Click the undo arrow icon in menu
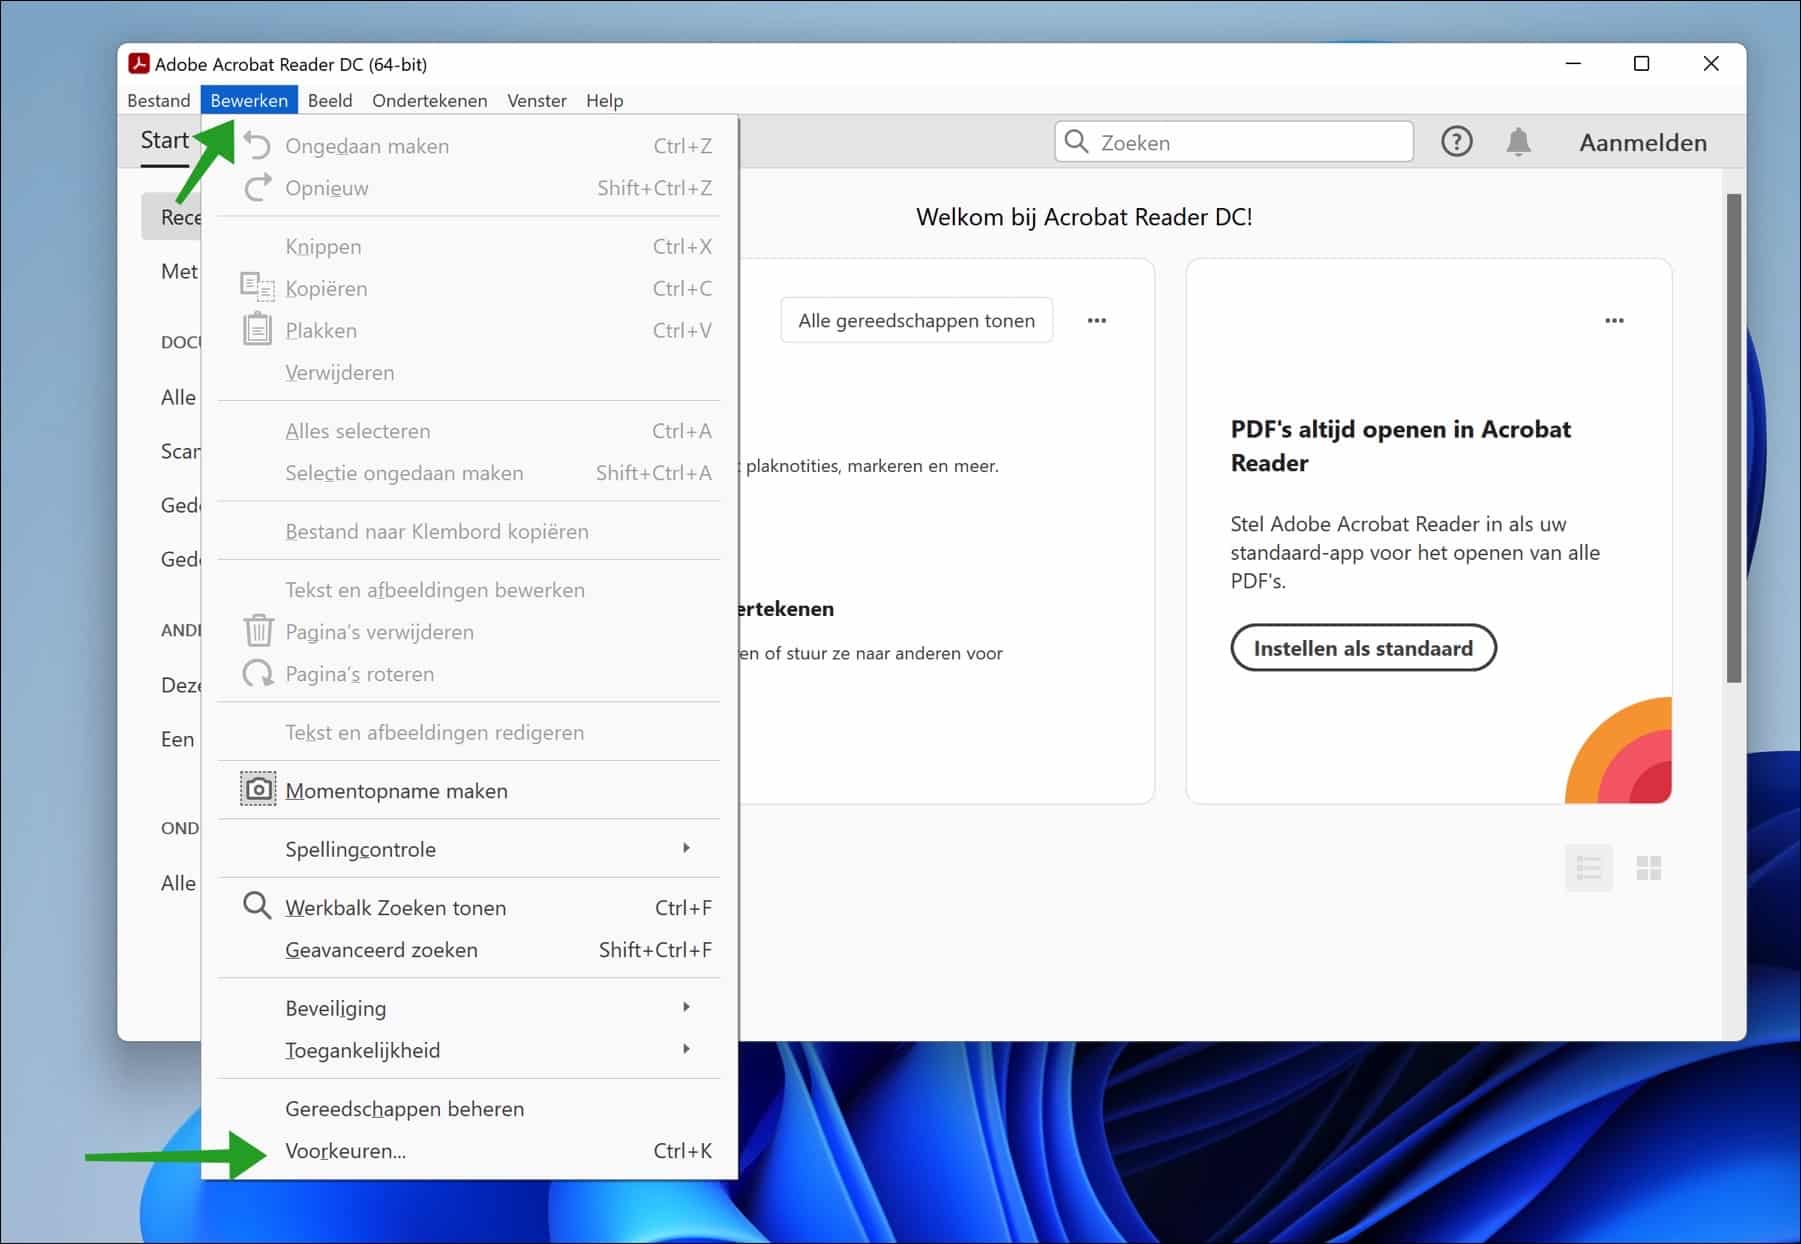 (257, 145)
